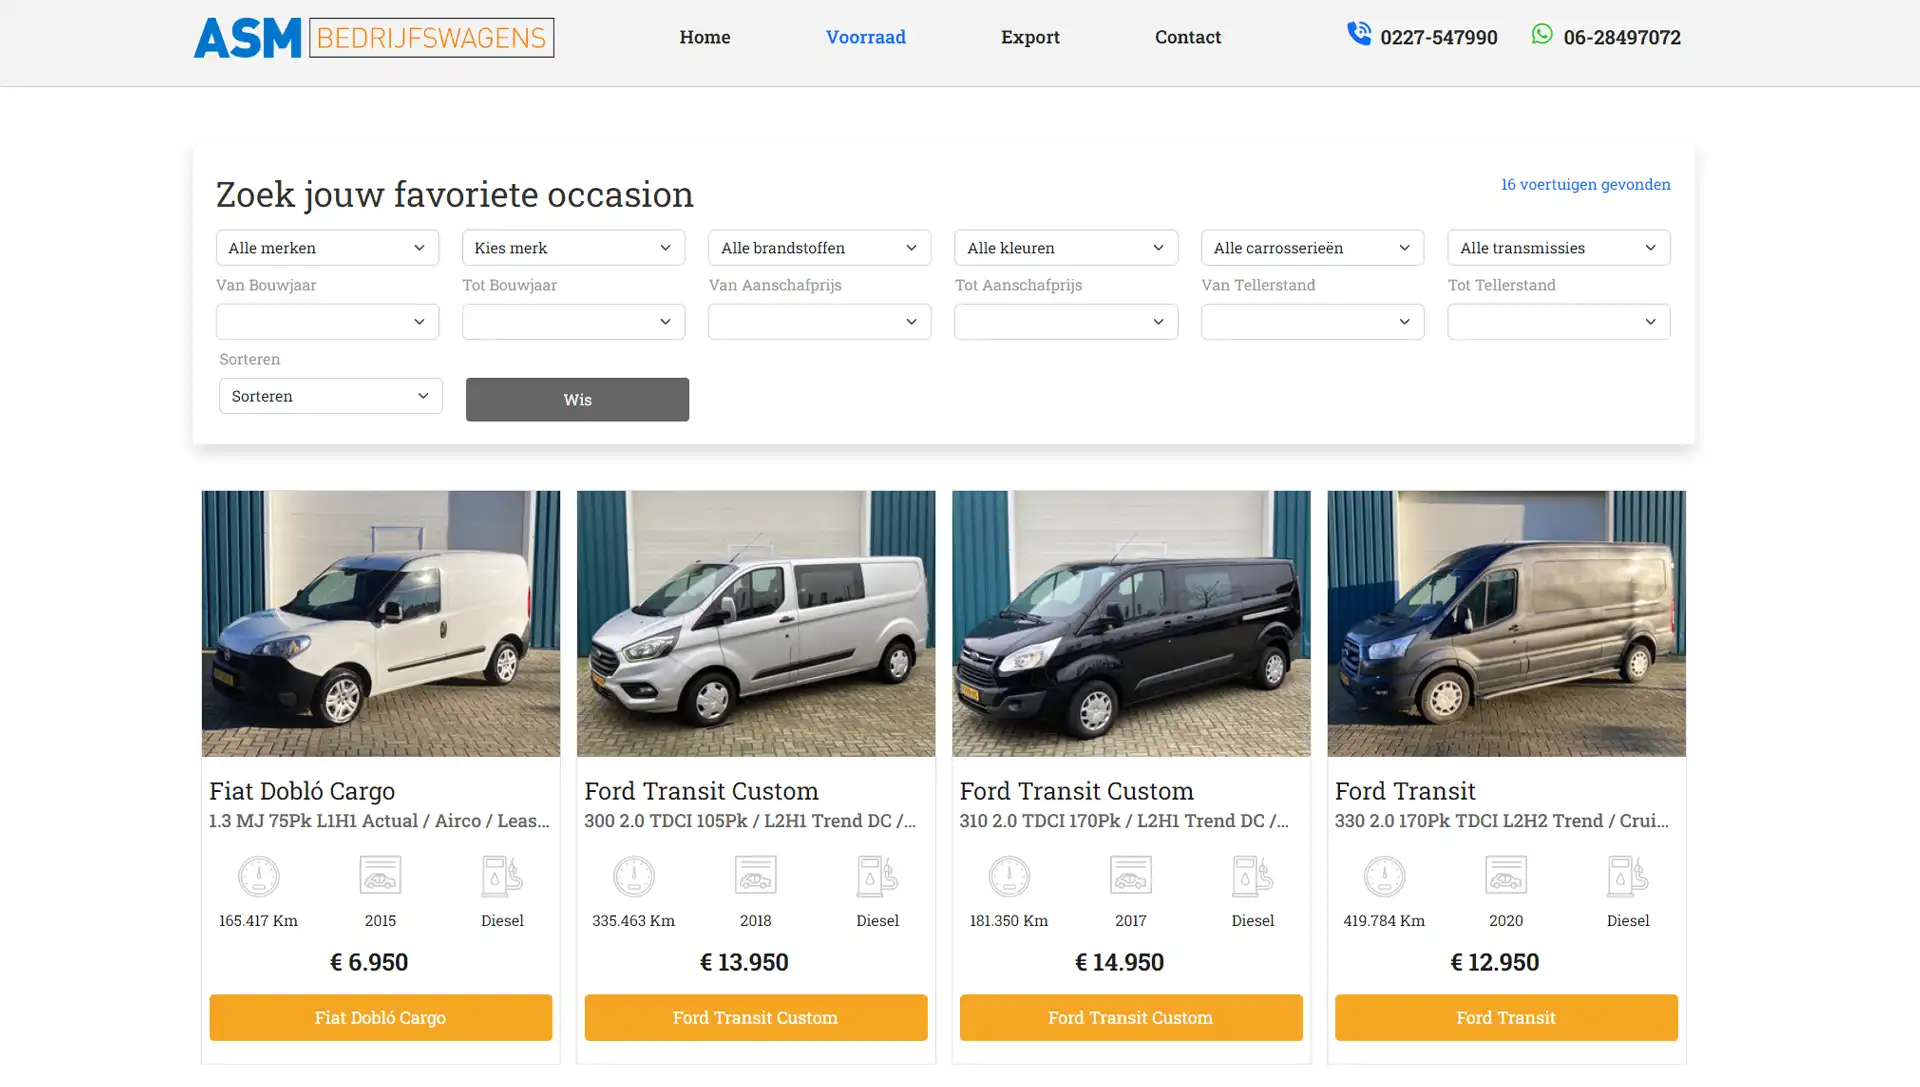Click the odometer icon on Fiat Dobló card
The width and height of the screenshot is (1920, 1087).
click(x=258, y=876)
